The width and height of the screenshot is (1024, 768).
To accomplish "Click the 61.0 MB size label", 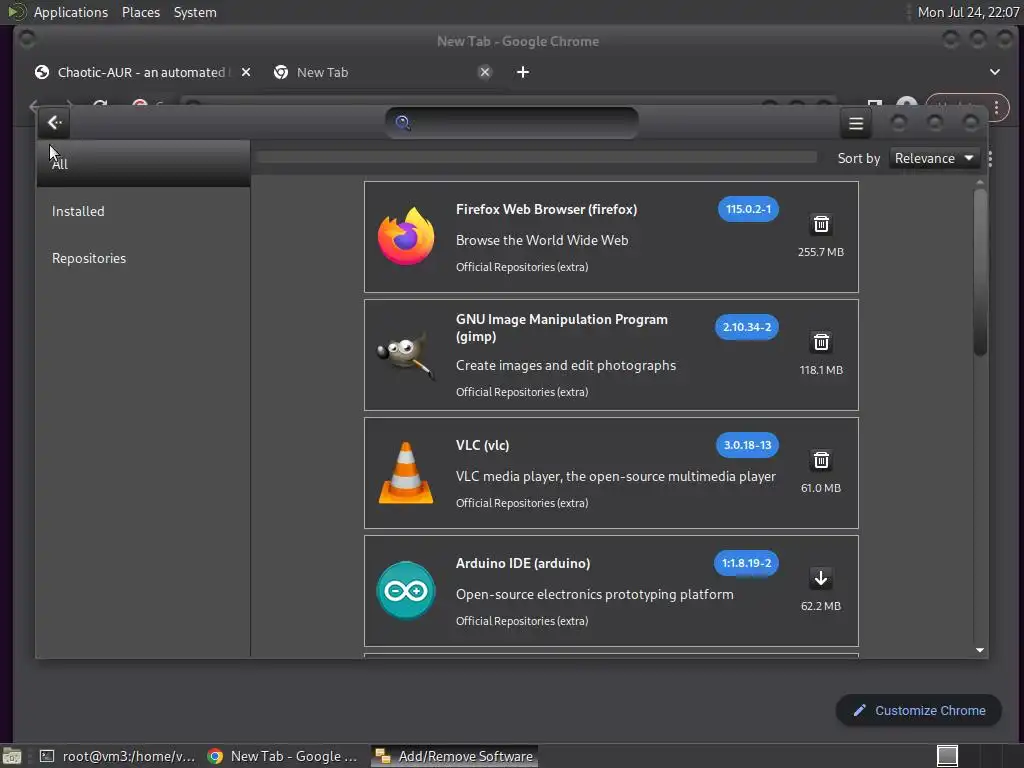I will 821,488.
